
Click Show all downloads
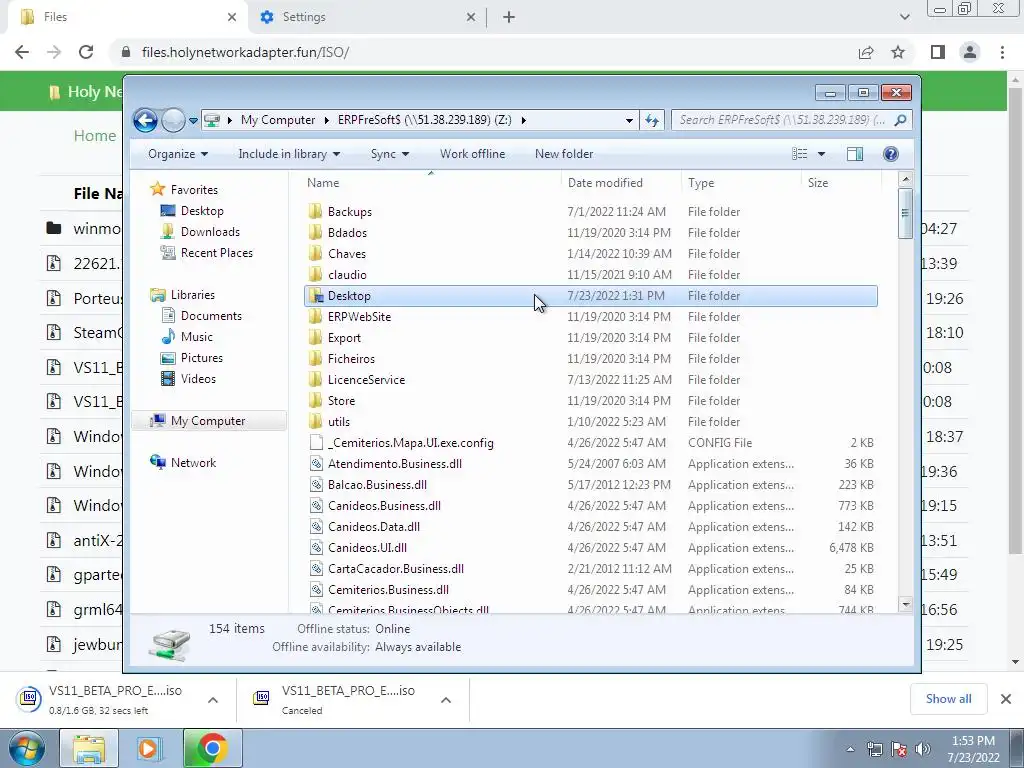(948, 699)
